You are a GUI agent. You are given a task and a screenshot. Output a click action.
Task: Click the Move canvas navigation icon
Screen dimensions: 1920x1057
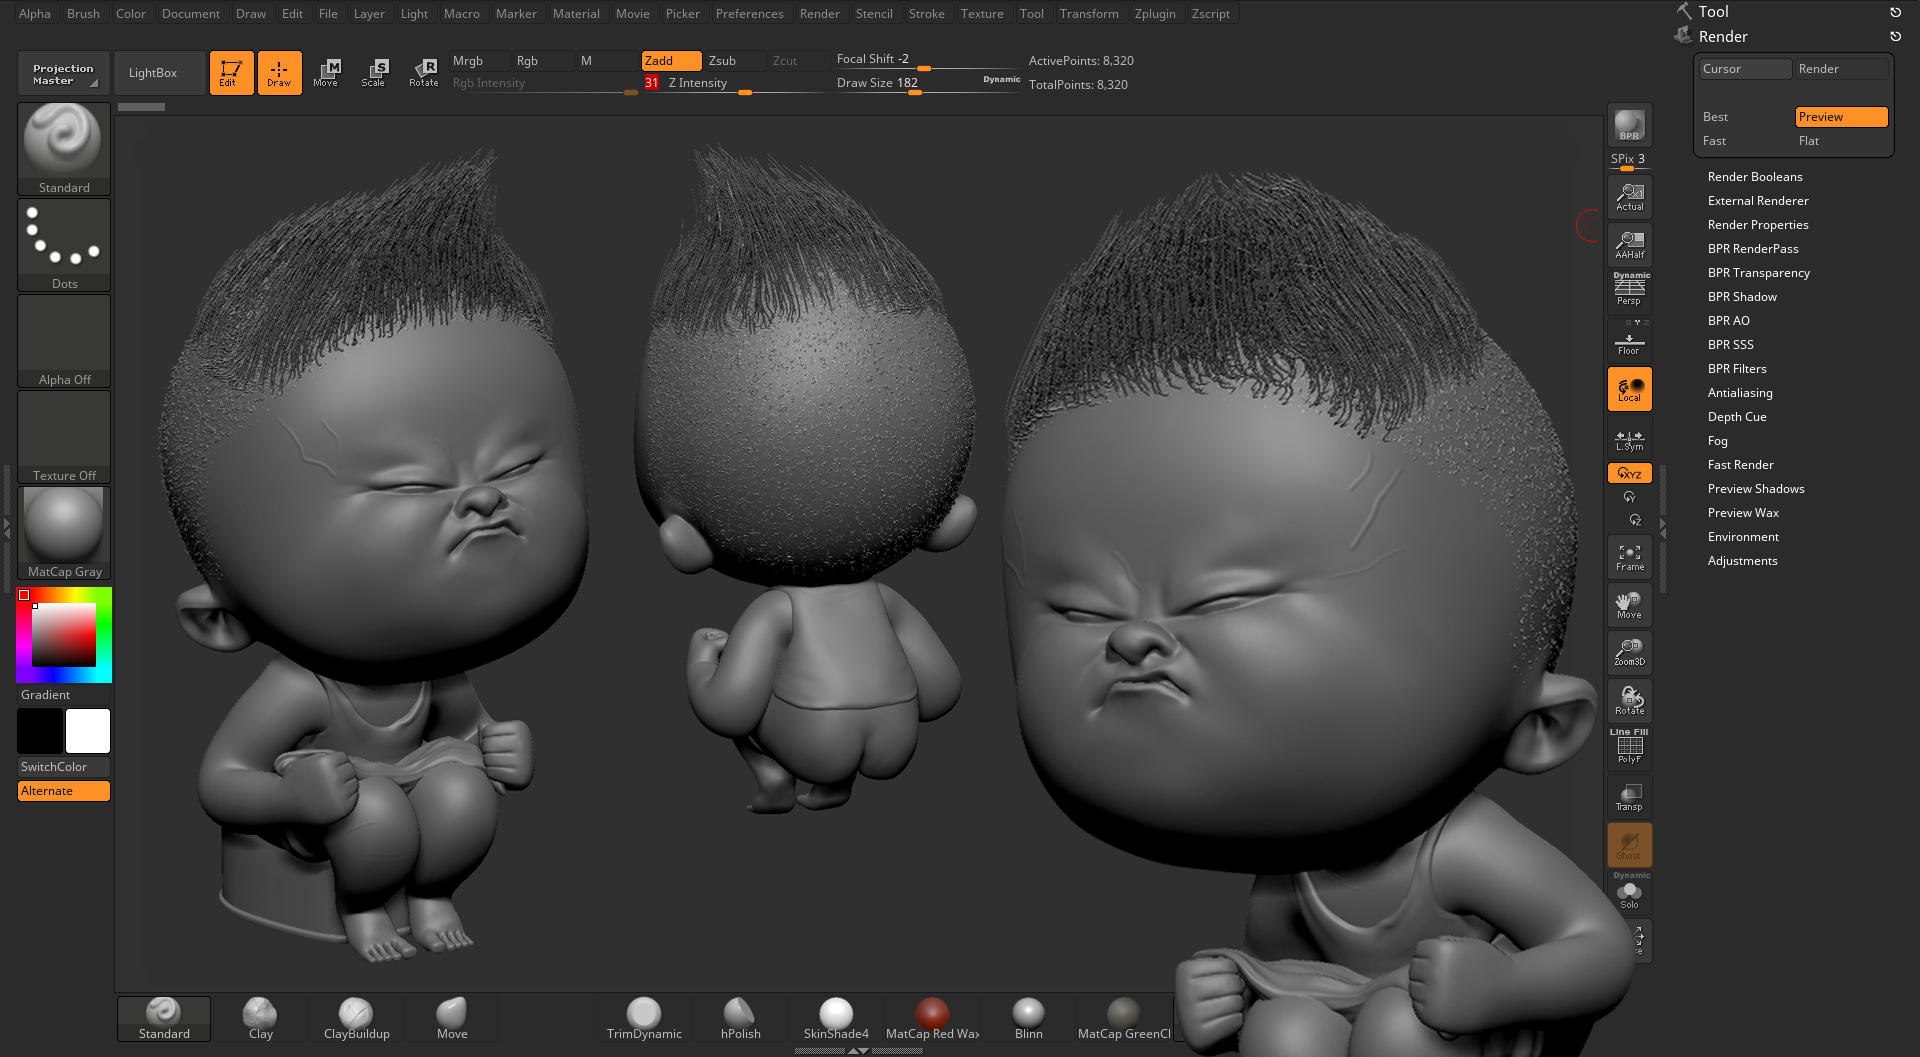pyautogui.click(x=1629, y=606)
